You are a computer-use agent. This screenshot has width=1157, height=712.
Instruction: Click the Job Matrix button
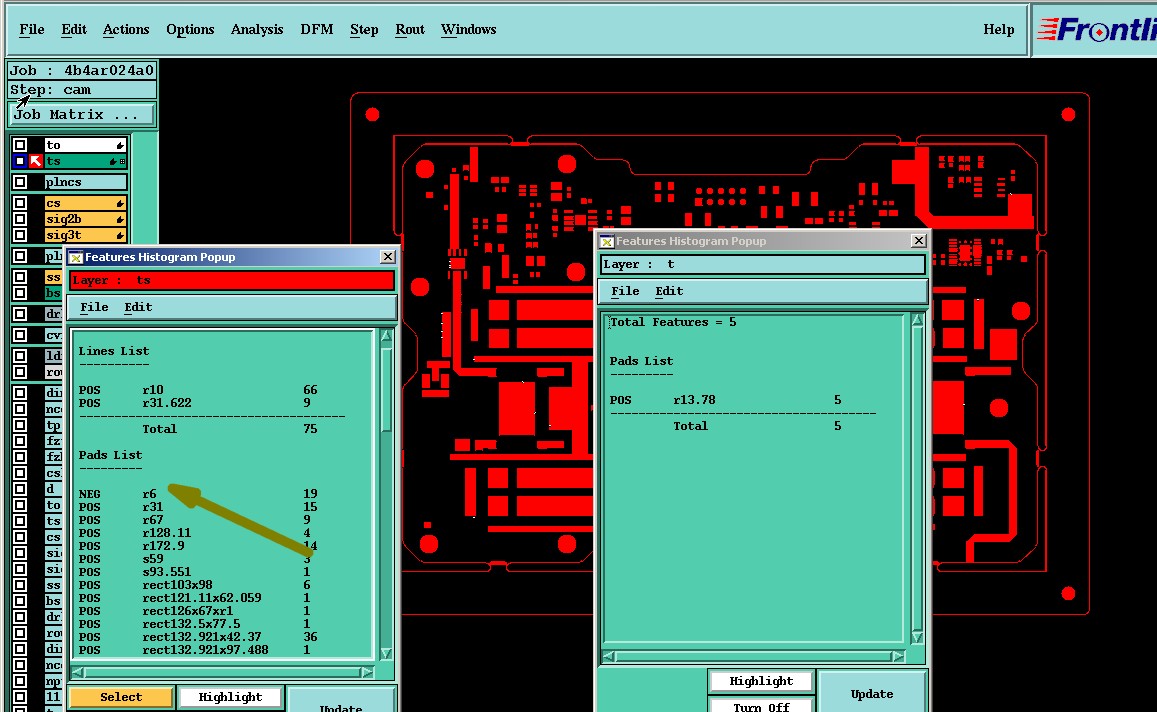(81, 114)
